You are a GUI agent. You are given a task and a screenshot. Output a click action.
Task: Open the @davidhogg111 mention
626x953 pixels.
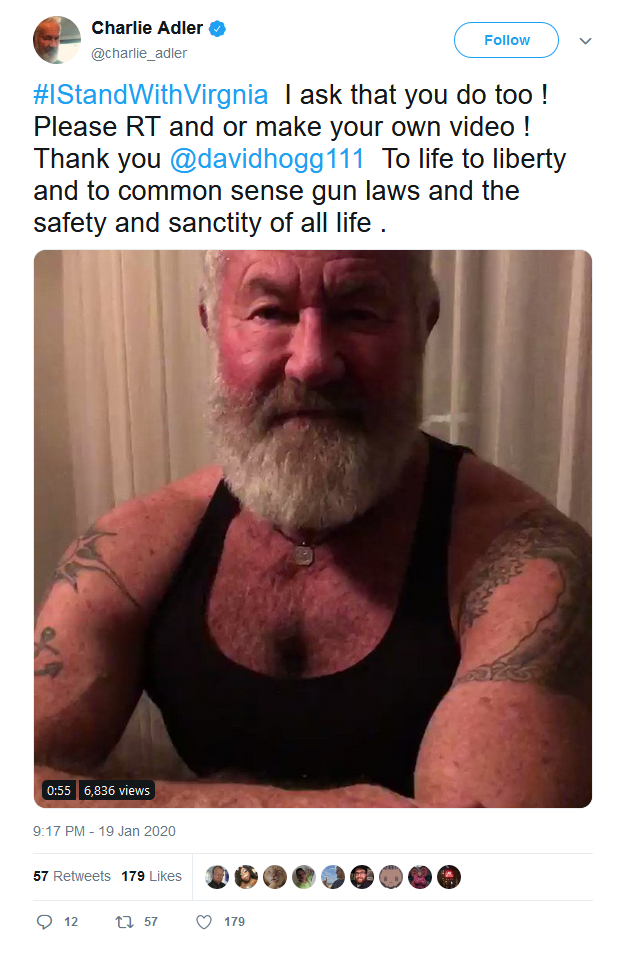(x=267, y=159)
